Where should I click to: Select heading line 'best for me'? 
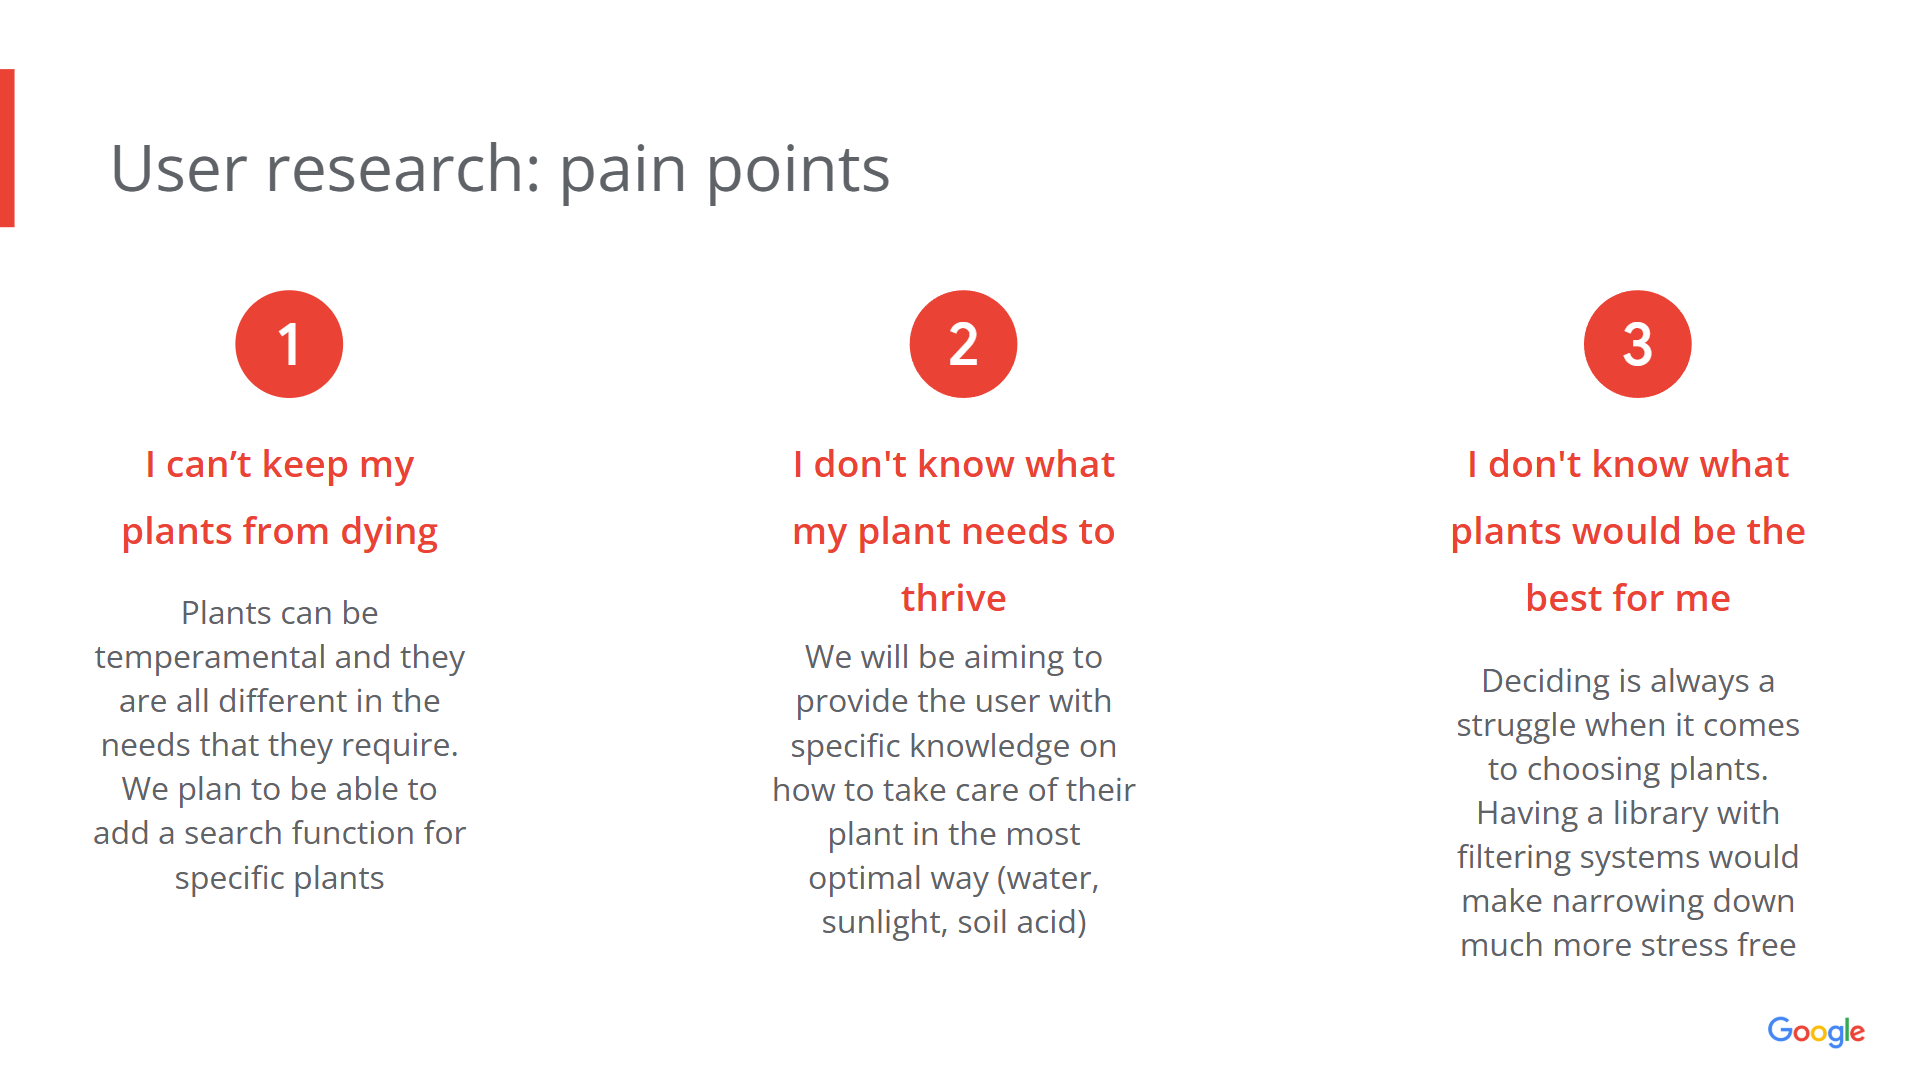1628,598
